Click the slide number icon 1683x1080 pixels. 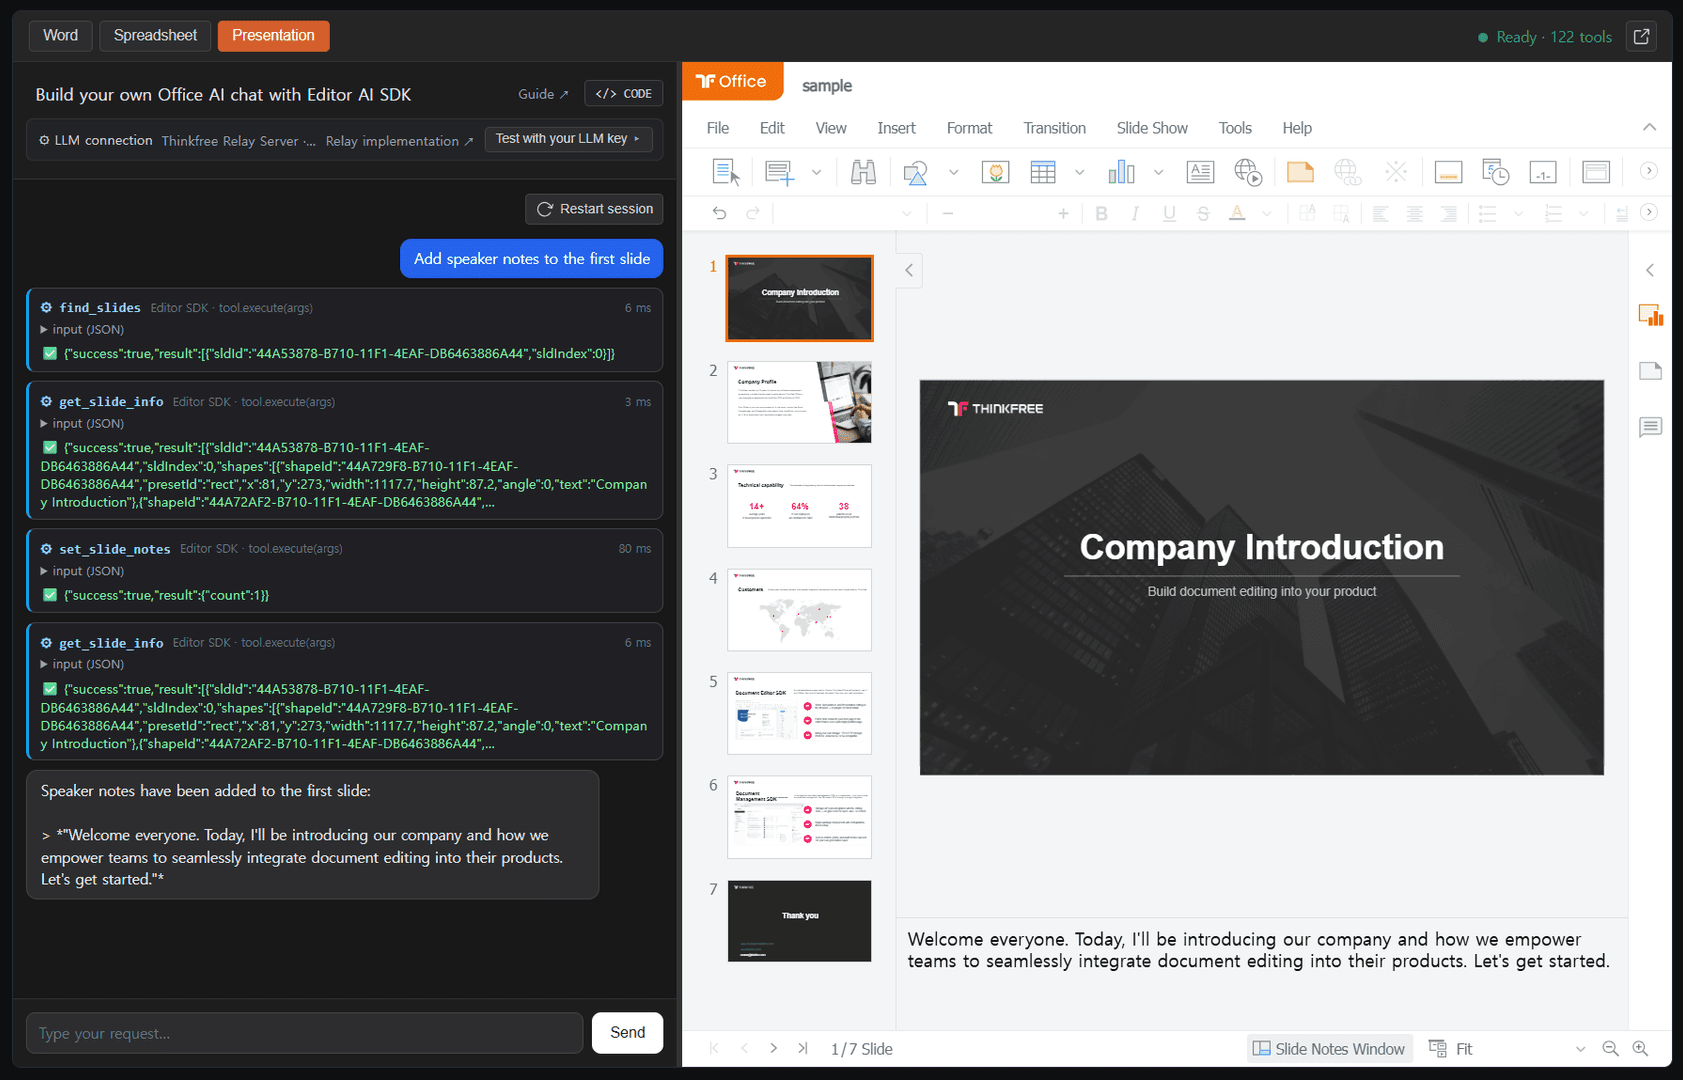click(x=1543, y=172)
